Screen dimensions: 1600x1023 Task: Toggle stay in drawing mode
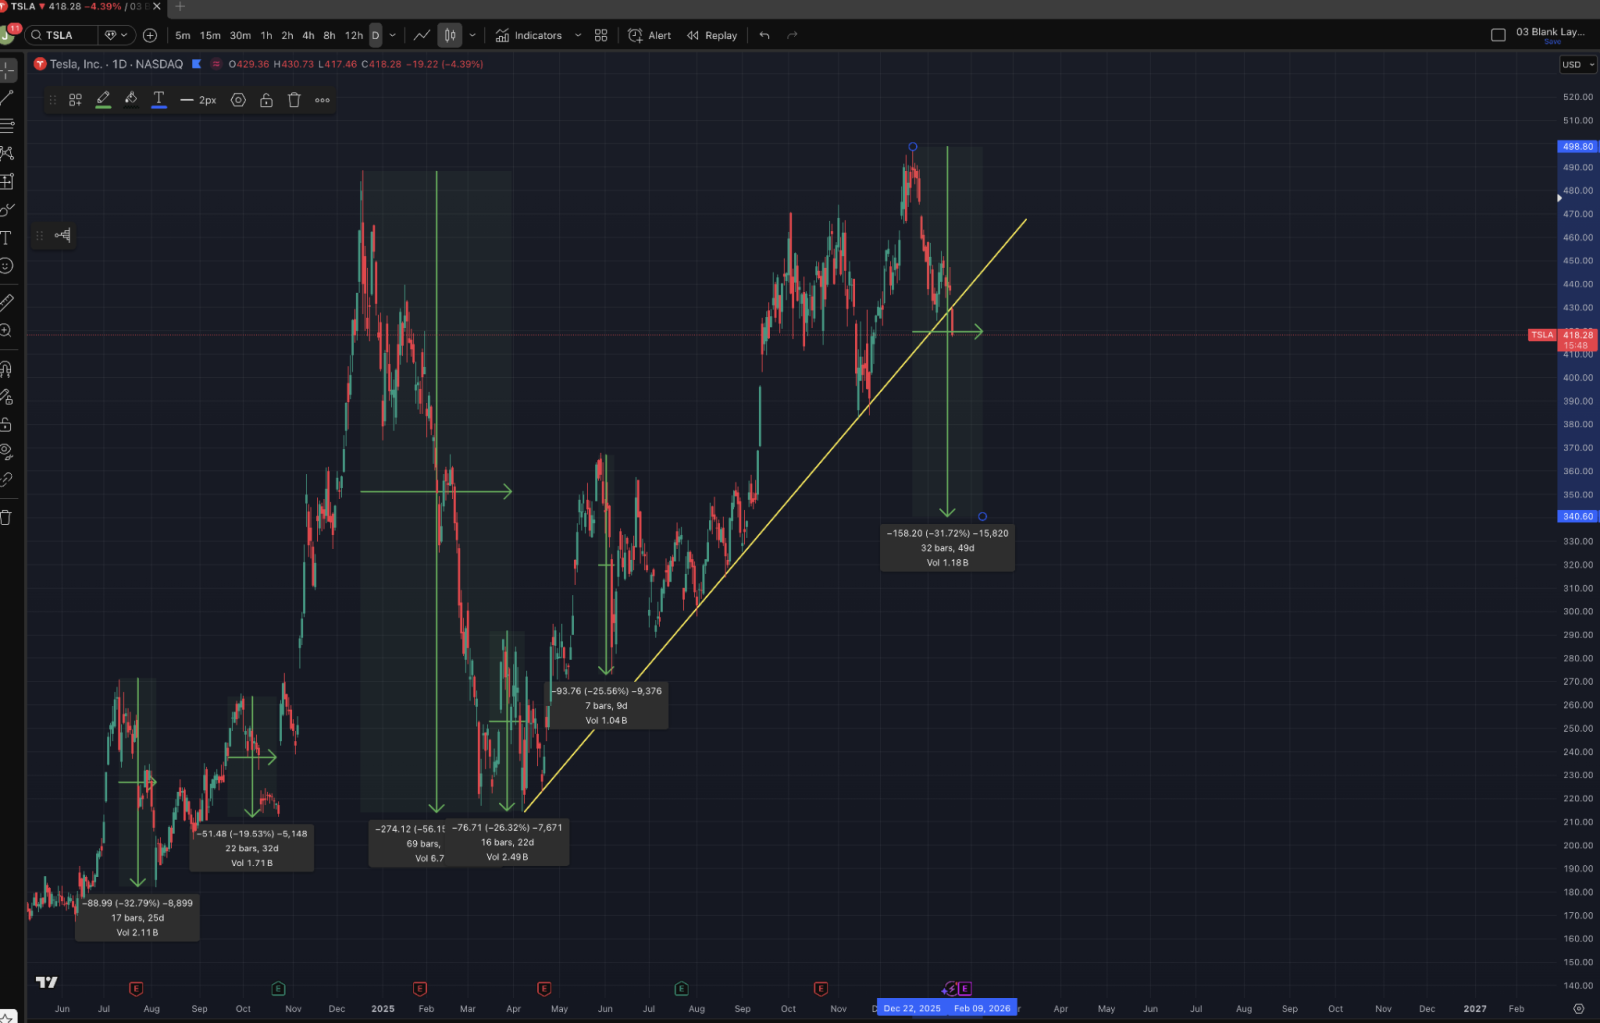pyautogui.click(x=7, y=397)
